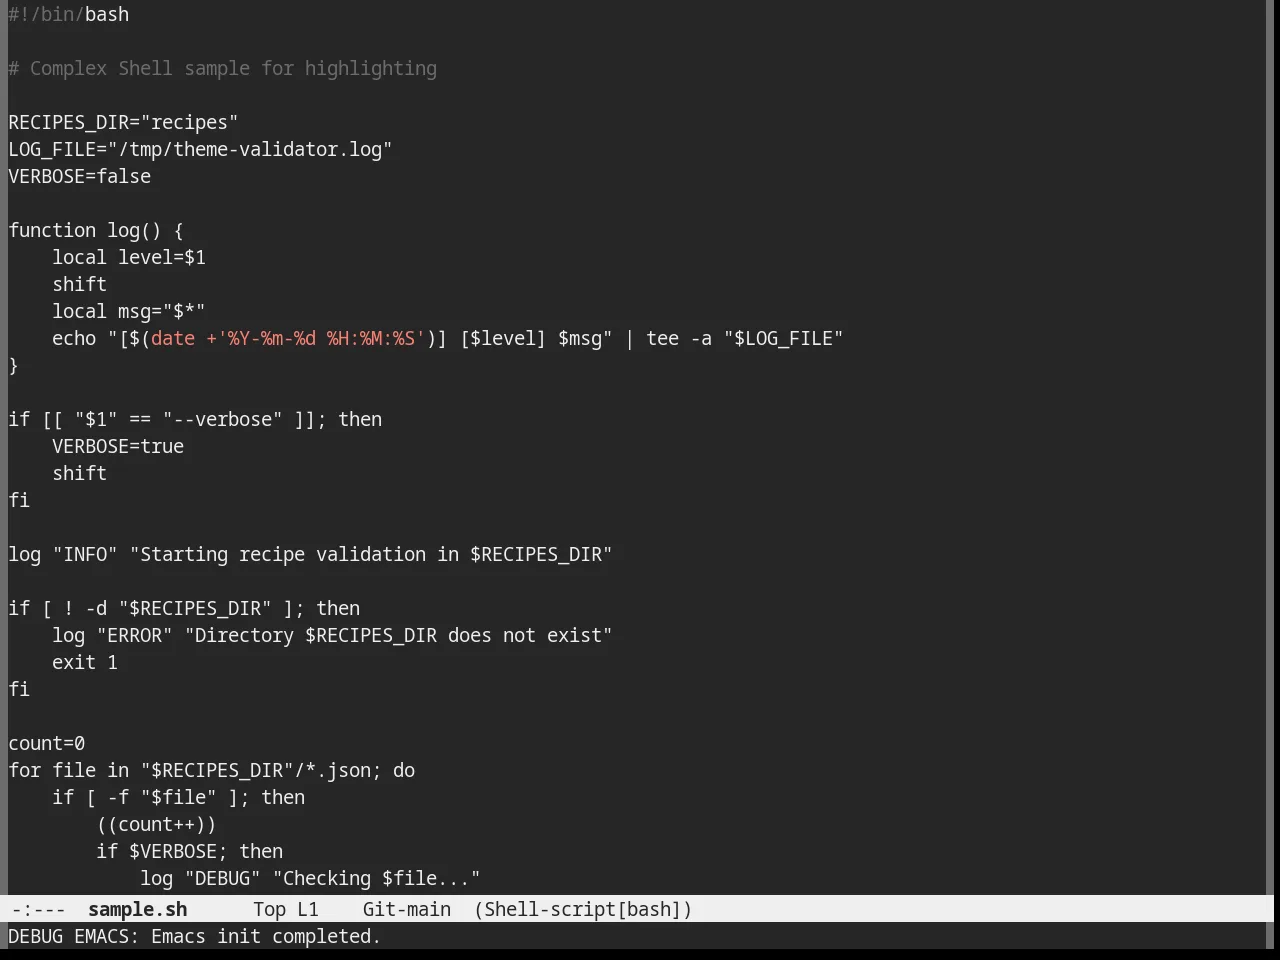1280x960 pixels.
Task: Click the ((count++)) line
Action: (156, 824)
